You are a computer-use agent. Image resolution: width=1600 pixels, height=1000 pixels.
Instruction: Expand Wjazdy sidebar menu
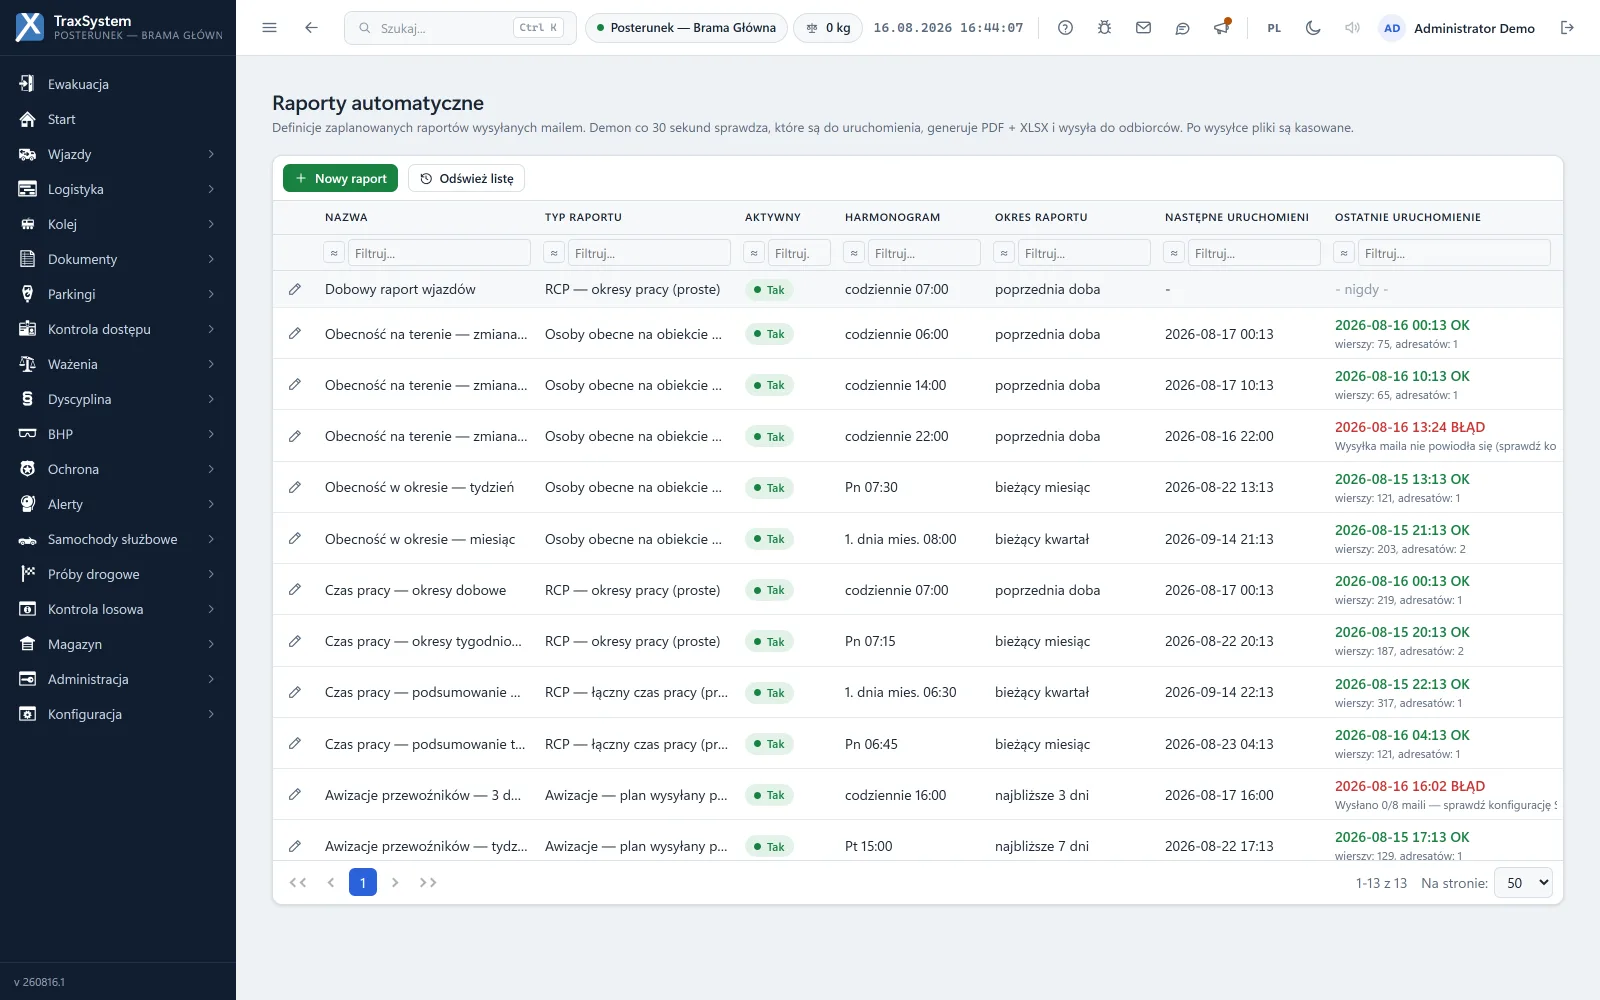(118, 154)
